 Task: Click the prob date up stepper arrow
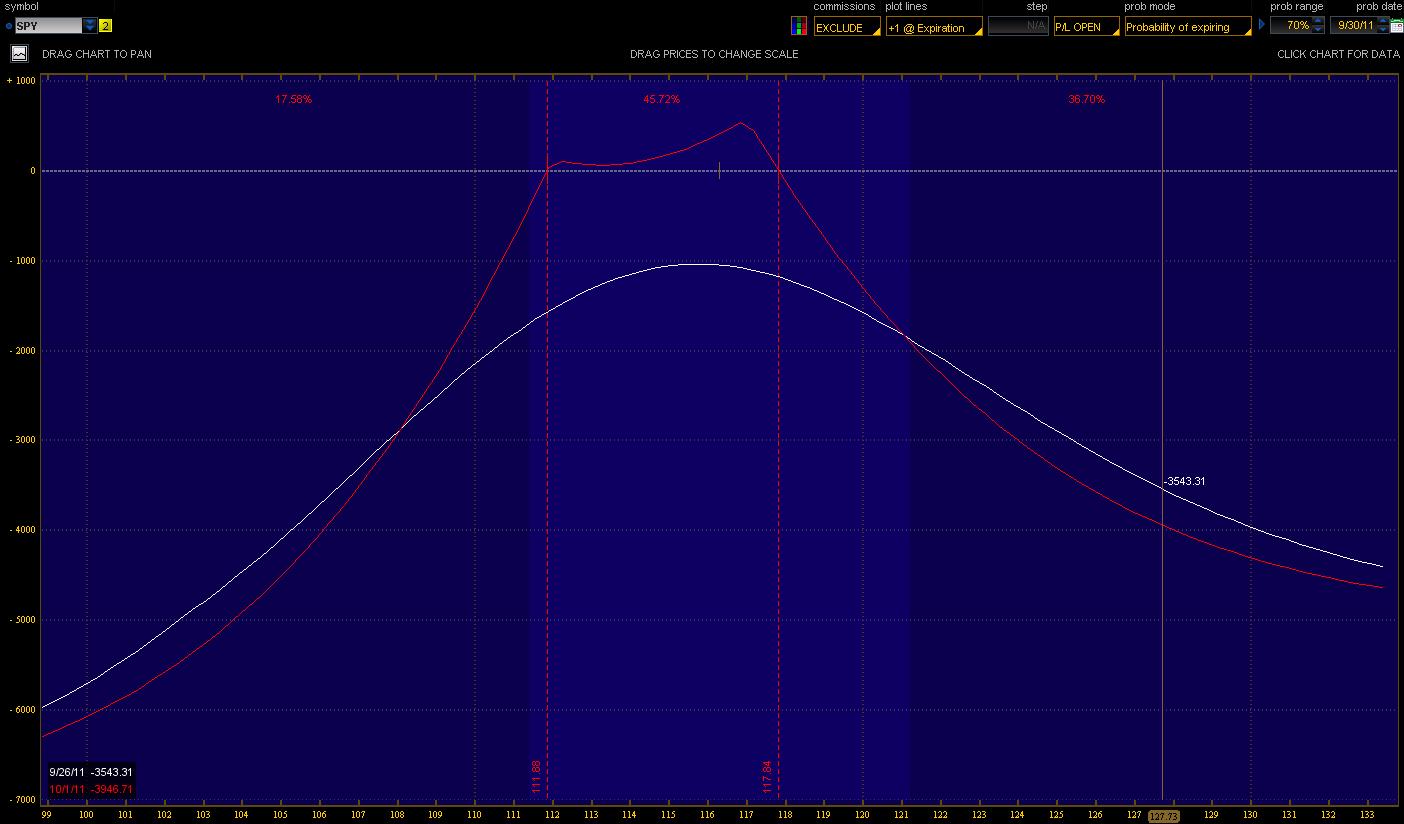(x=1382, y=21)
